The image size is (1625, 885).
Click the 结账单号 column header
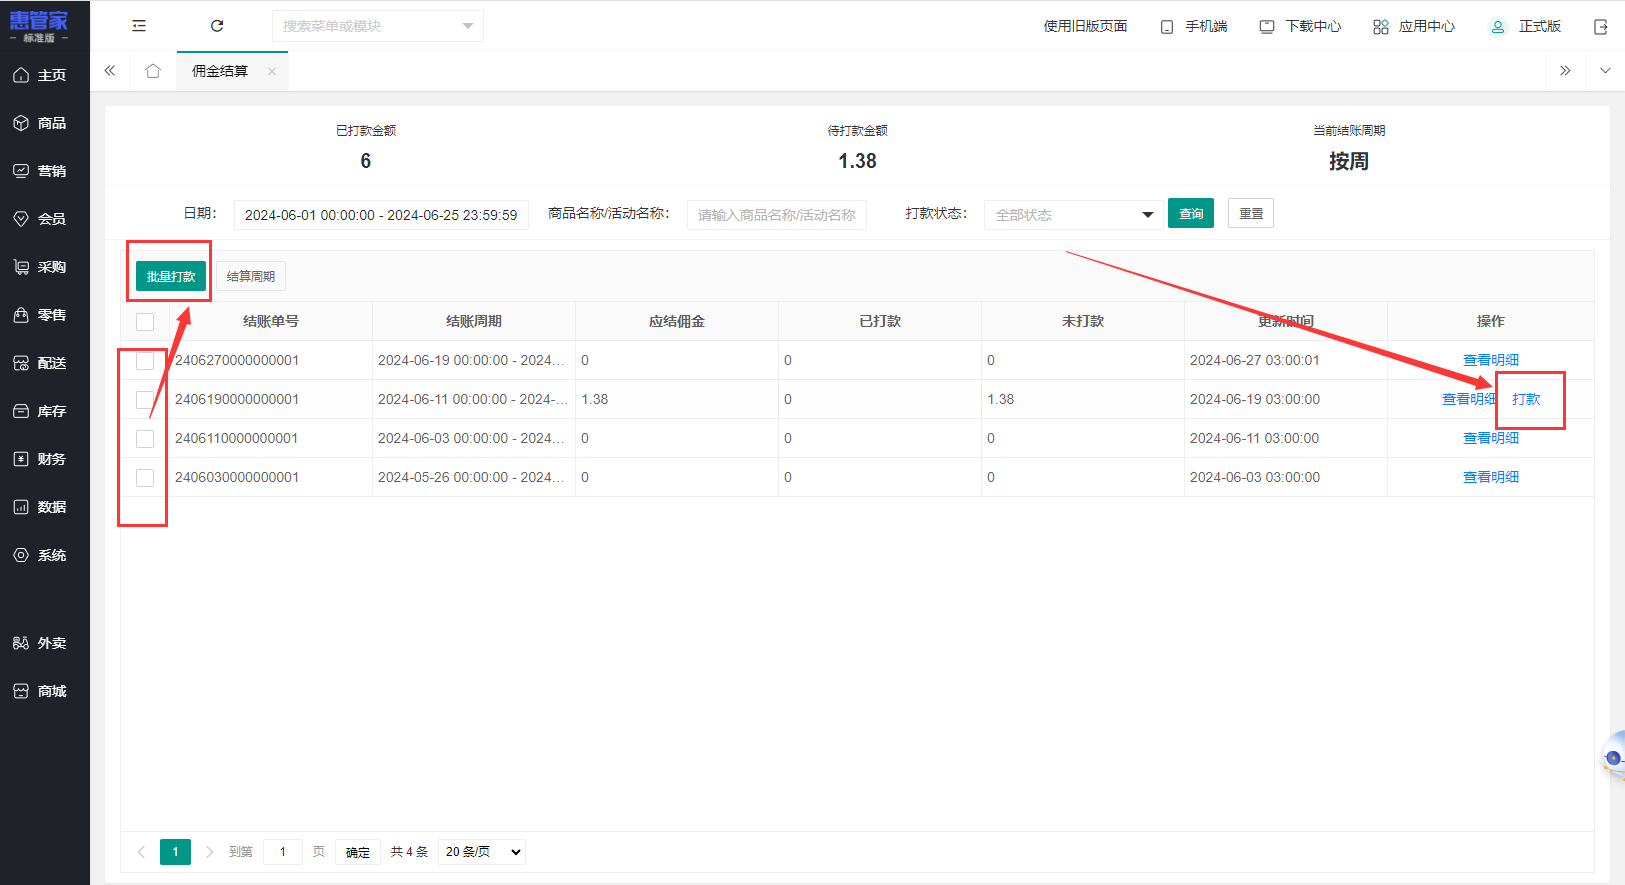pos(271,321)
